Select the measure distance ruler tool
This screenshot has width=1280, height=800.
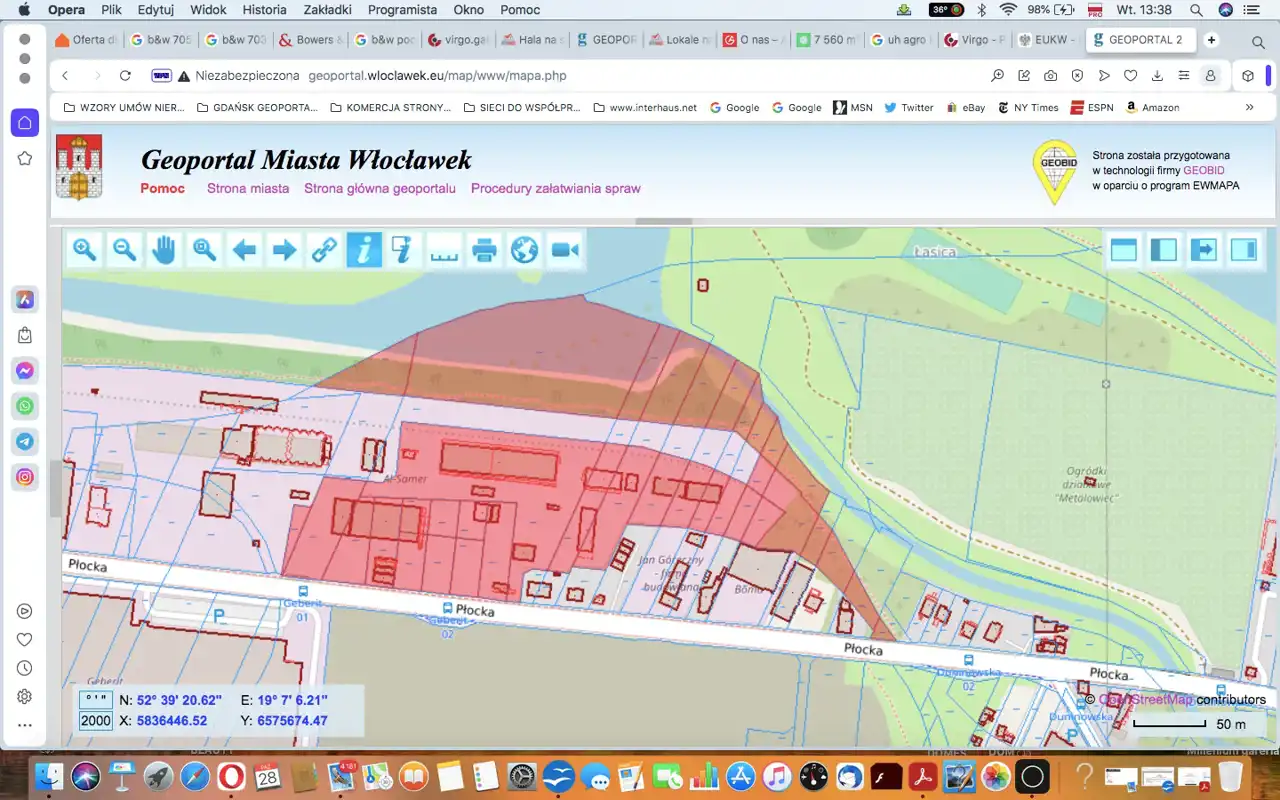(x=444, y=250)
